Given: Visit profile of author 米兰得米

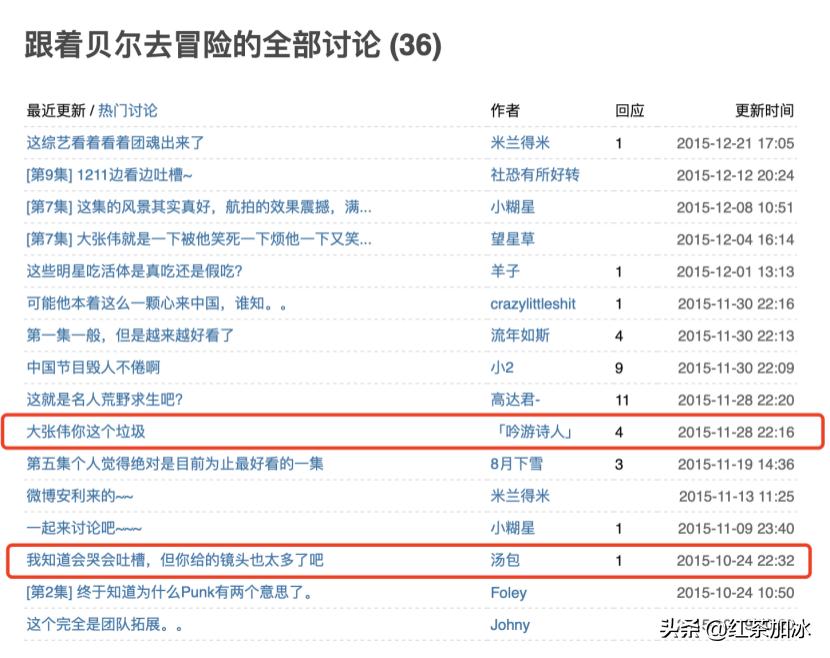Looking at the screenshot, I should tap(522, 142).
